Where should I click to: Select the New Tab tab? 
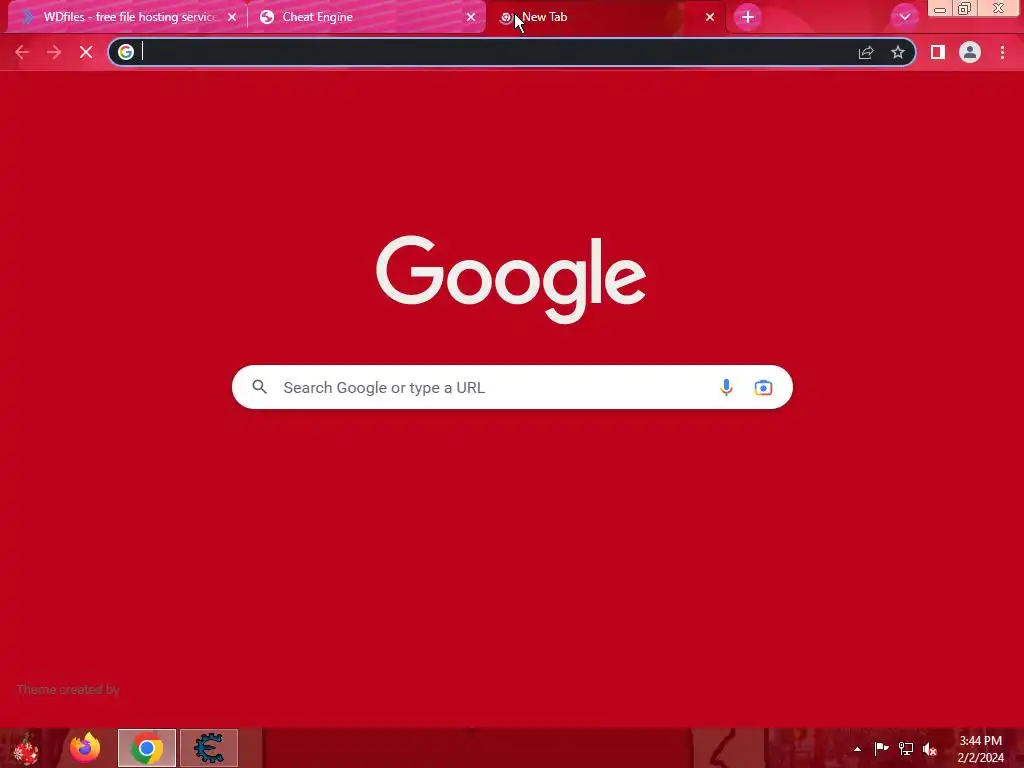click(x=605, y=17)
